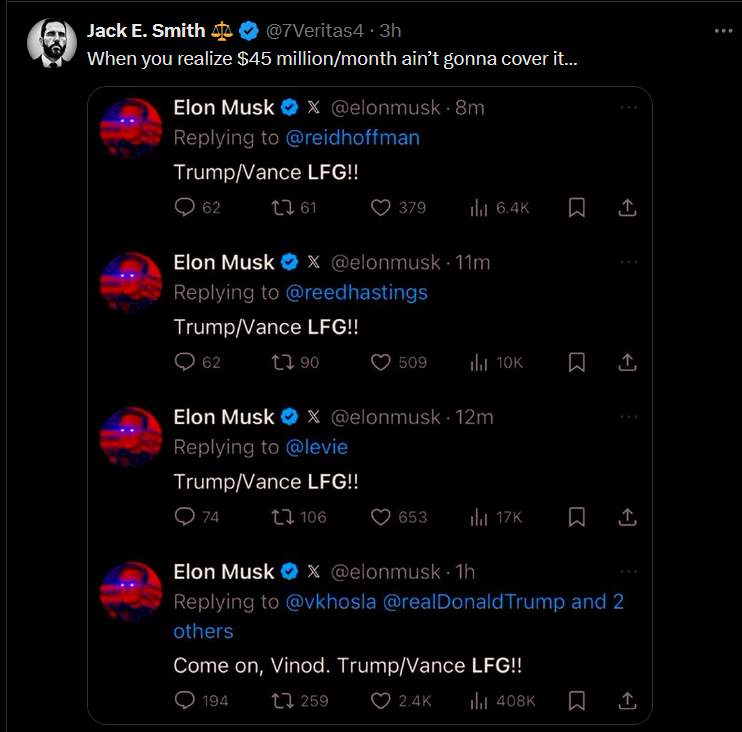Viewport: 742px width, 732px height.
Task: Bookmark the tweet replying to @reidhoffman
Action: [577, 207]
